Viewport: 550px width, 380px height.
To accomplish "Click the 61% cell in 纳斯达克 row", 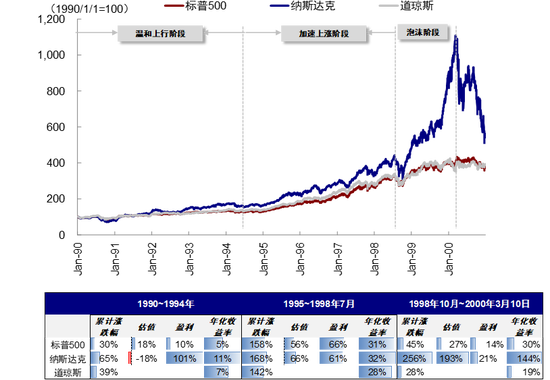I will [x=337, y=359].
